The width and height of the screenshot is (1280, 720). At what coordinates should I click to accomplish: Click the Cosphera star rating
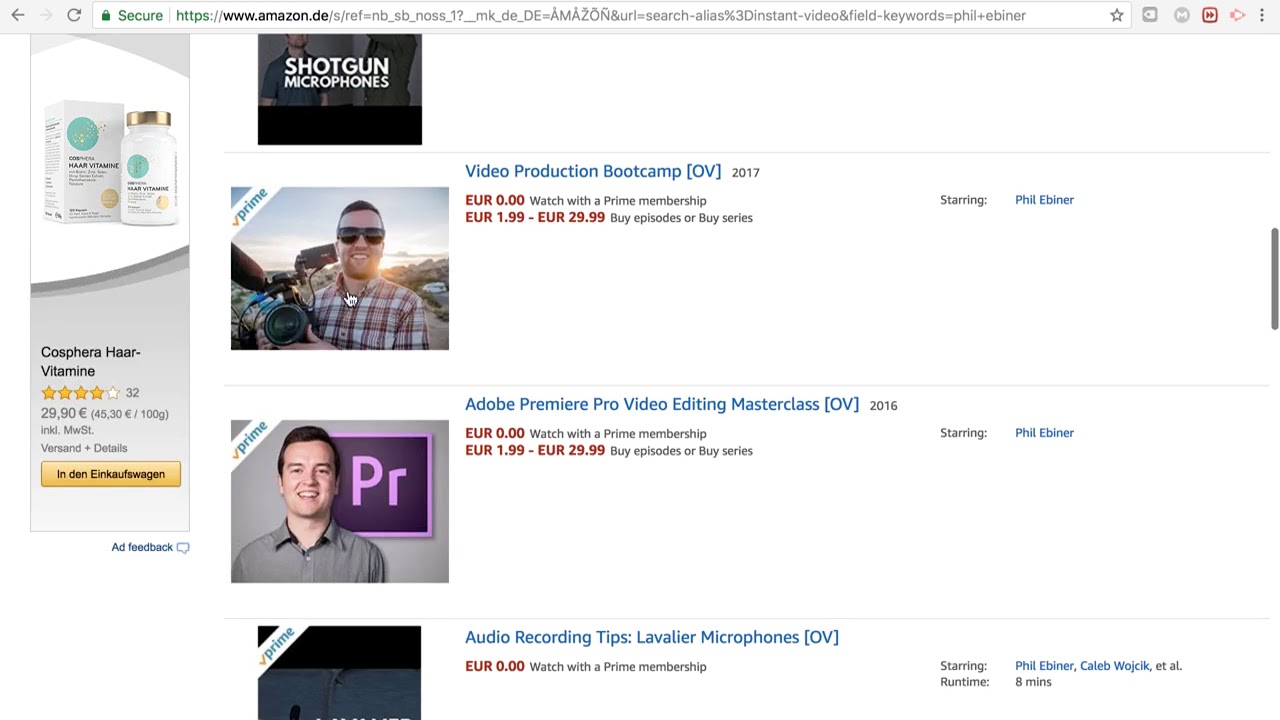(x=80, y=393)
